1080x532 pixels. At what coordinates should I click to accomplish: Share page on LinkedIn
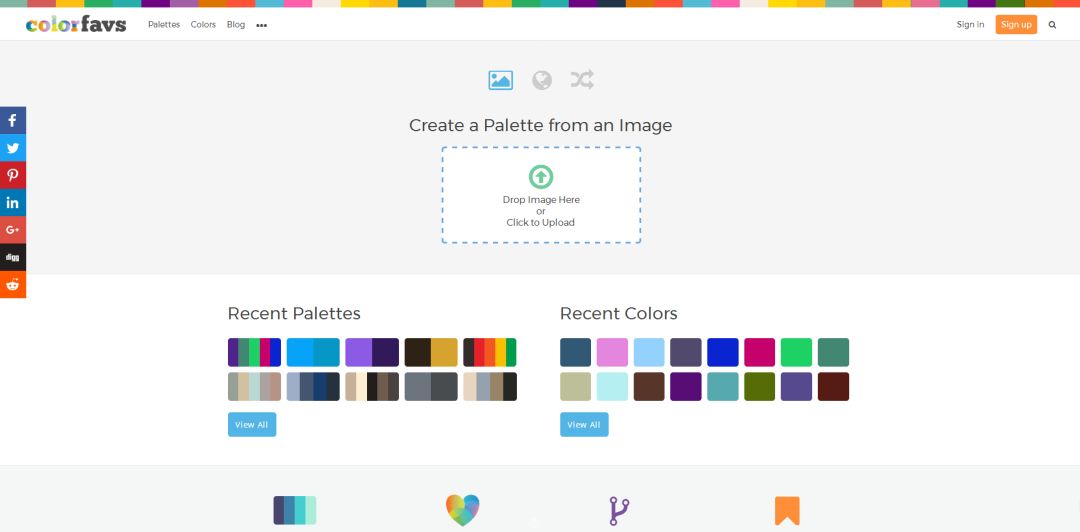tap(13, 202)
